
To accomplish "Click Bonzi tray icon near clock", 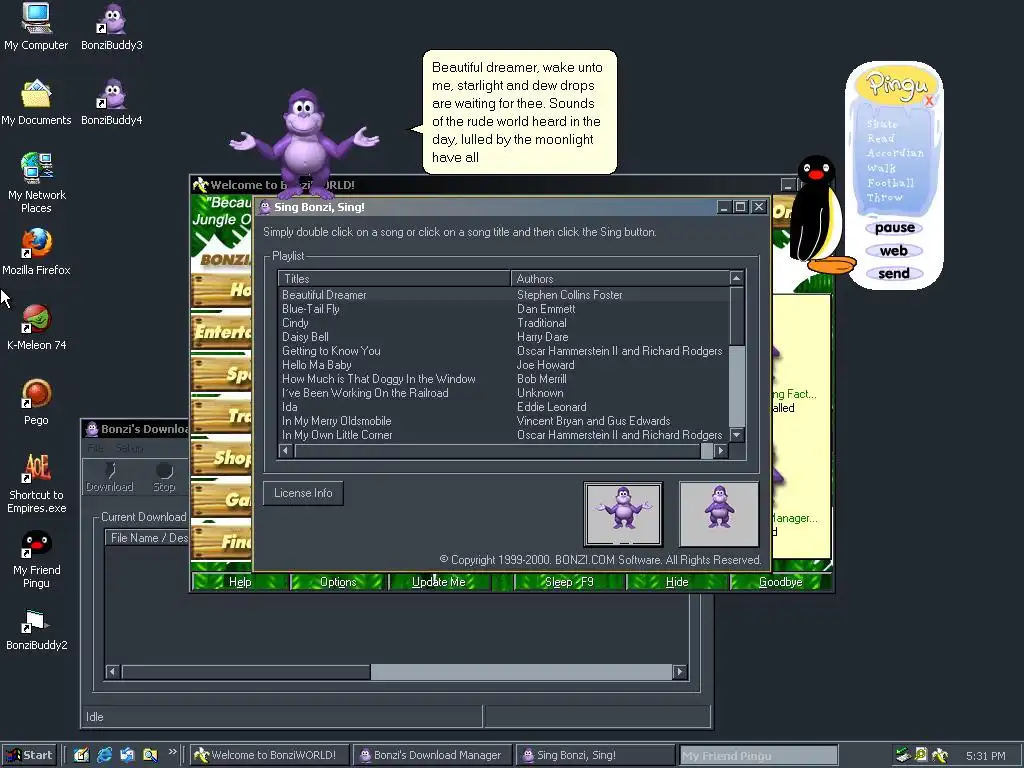I will click(x=940, y=755).
